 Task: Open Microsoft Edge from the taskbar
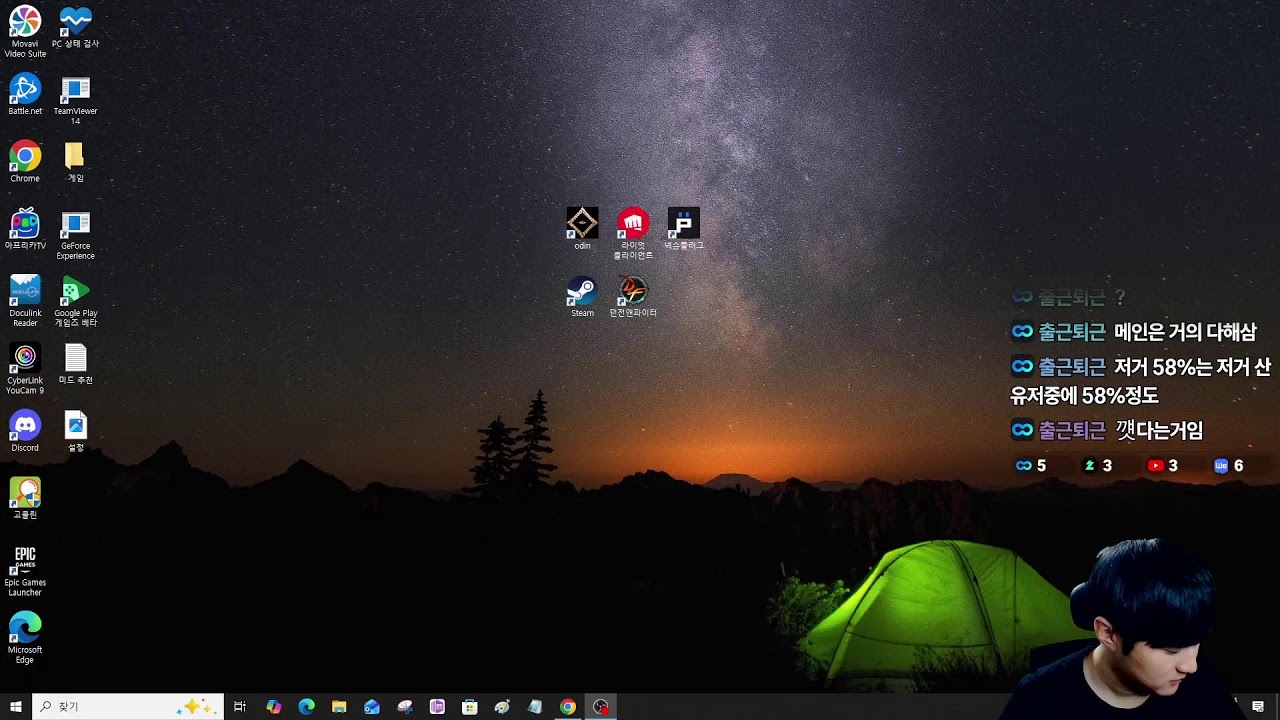306,707
